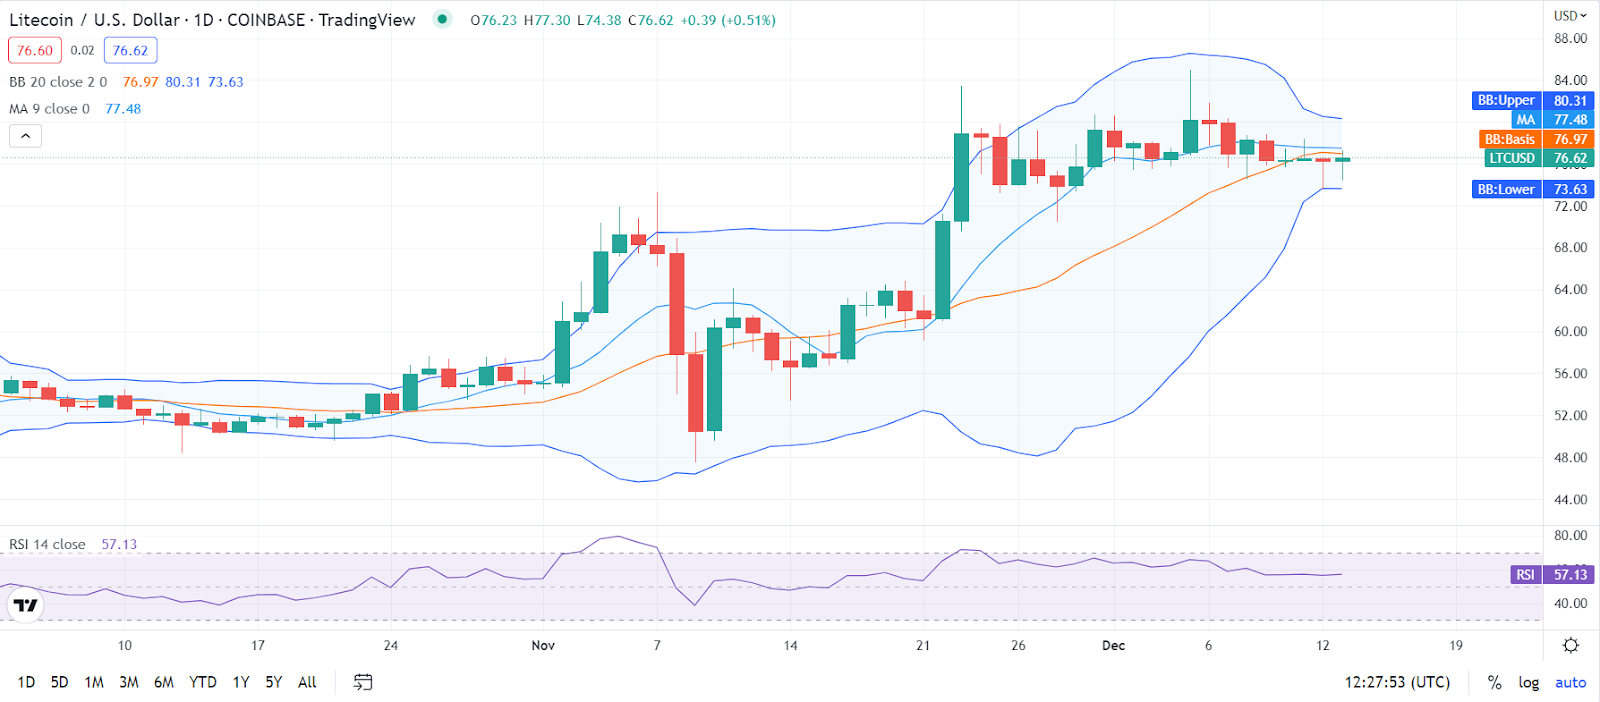Click the 44.00 price axis value
1600x702 pixels.
point(1570,499)
